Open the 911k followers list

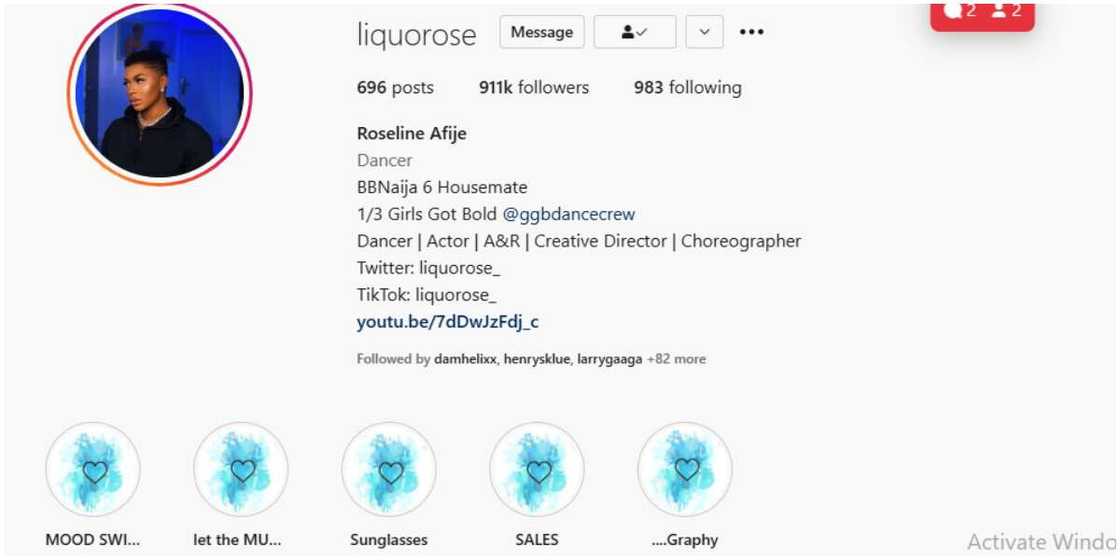point(534,88)
